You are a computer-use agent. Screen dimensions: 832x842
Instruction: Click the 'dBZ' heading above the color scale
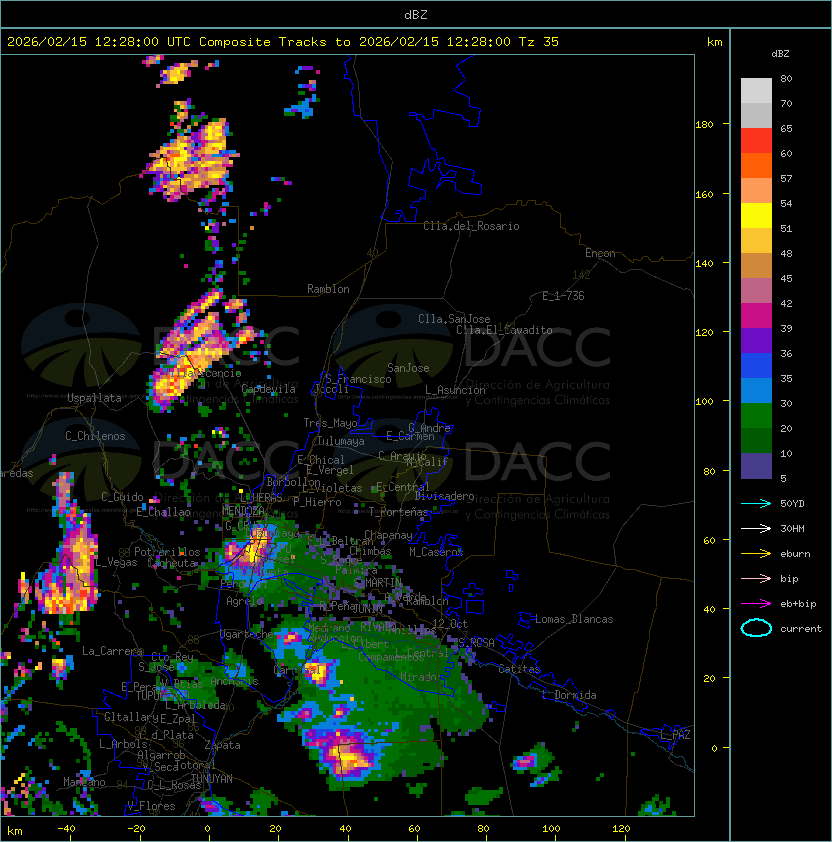tap(780, 54)
